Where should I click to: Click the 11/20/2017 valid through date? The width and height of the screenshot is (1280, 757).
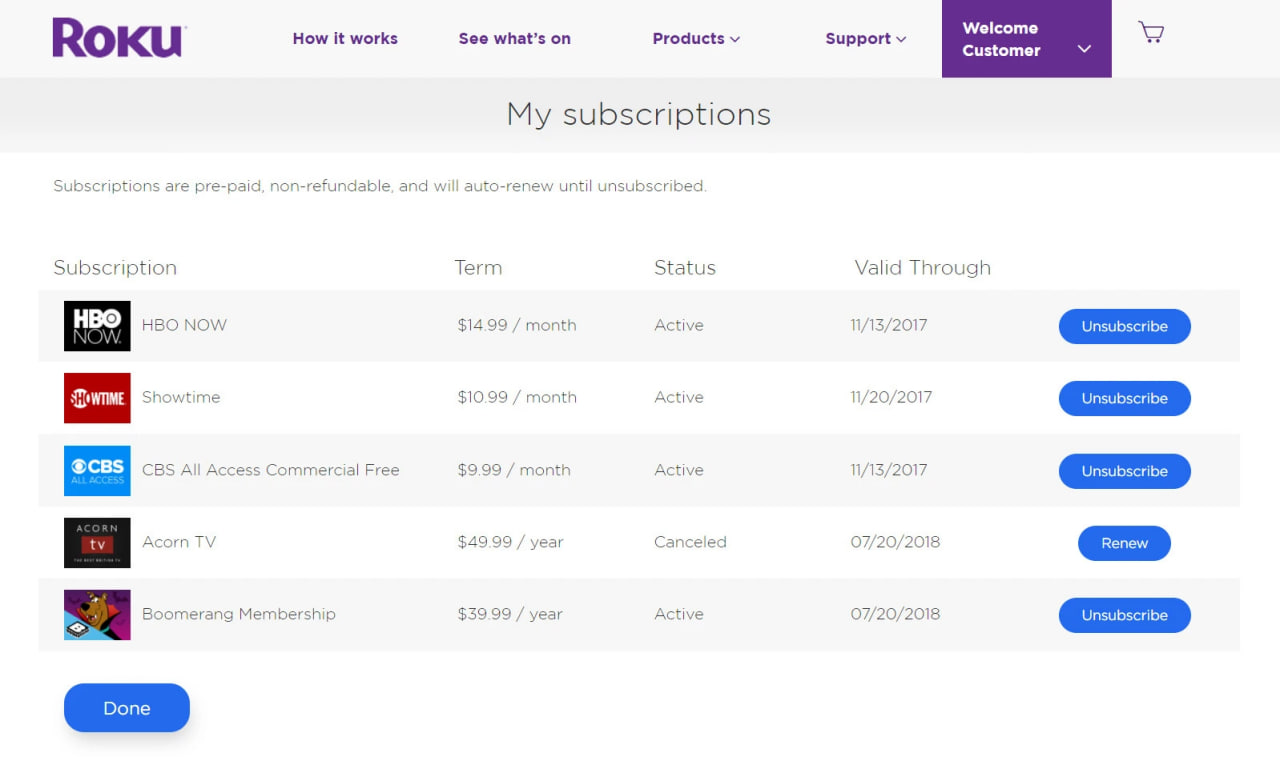tap(891, 397)
